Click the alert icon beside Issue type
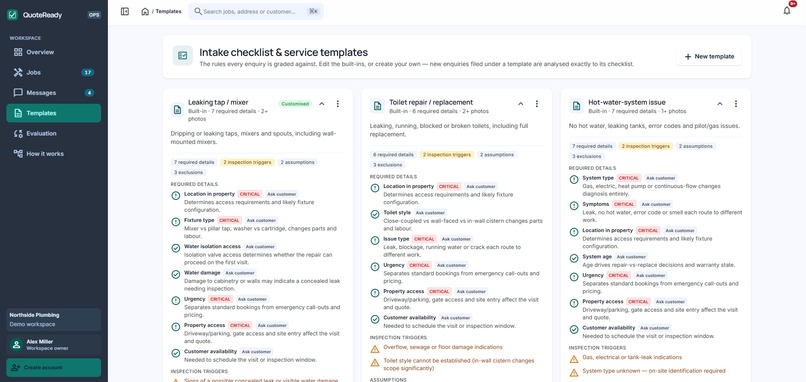The image size is (806, 382). (x=375, y=241)
